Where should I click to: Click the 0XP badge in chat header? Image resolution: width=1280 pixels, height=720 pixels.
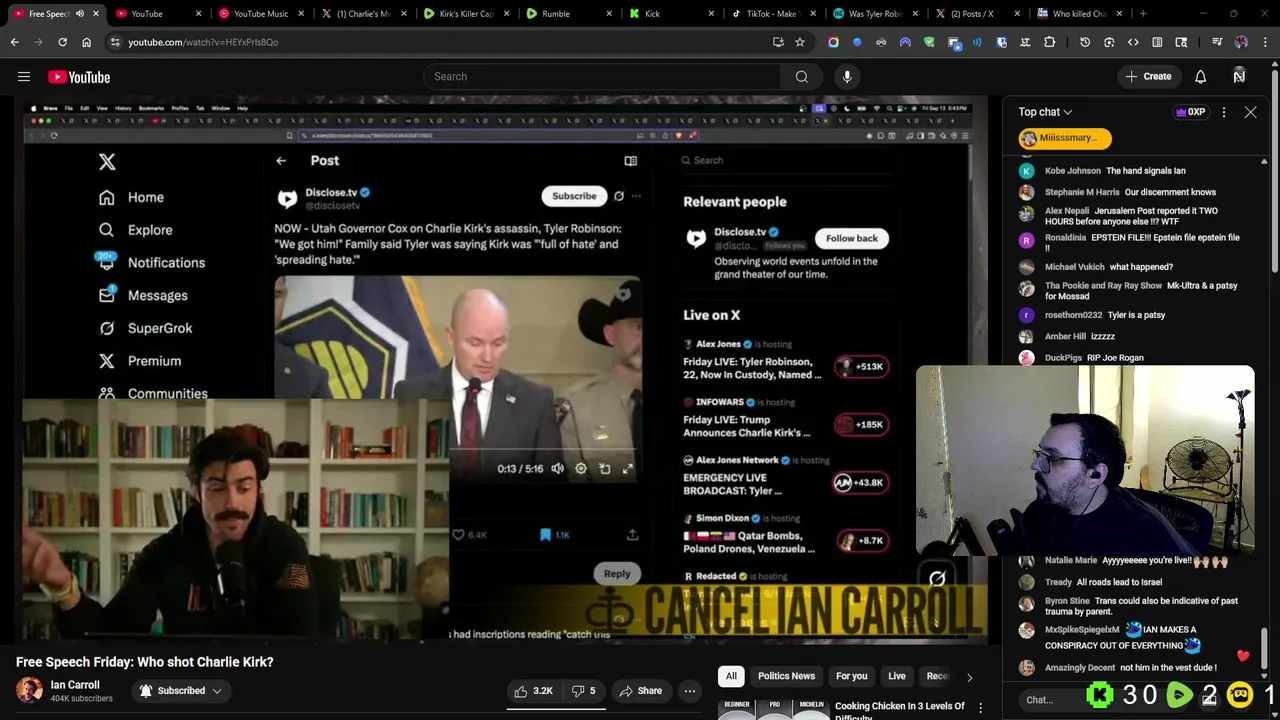[1191, 112]
